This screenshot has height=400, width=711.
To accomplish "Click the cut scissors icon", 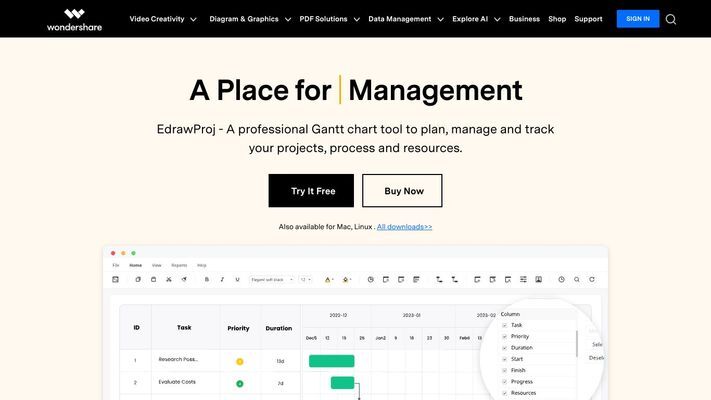I will coord(169,279).
